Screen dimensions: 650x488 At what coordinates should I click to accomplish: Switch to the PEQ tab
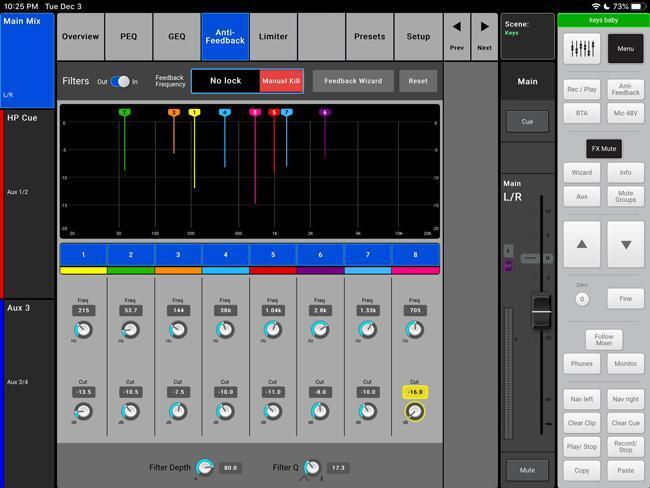pyautogui.click(x=129, y=36)
